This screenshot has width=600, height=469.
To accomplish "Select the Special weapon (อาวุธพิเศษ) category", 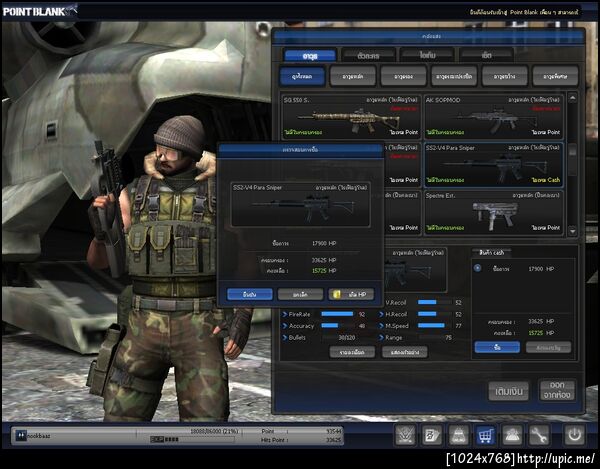I will (x=555, y=76).
